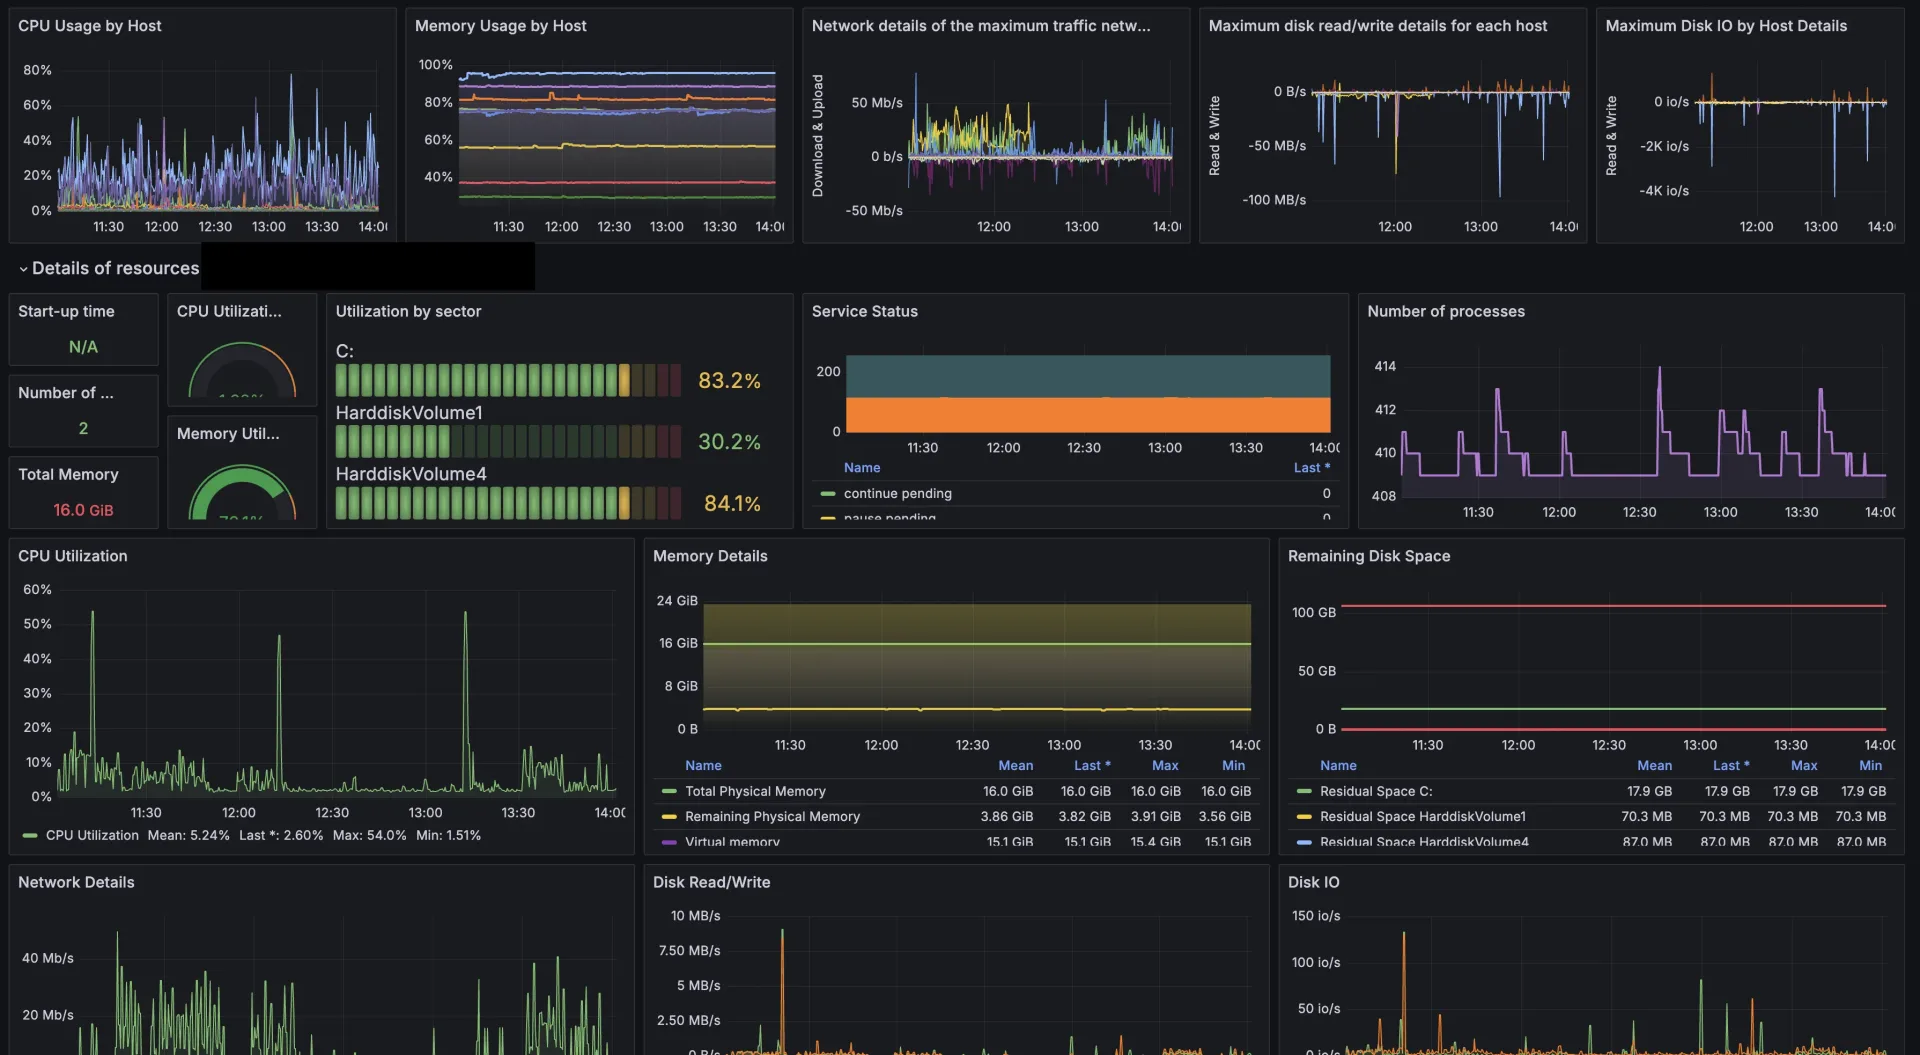Click the 16.0 GiB Total Memory value
This screenshot has height=1055, width=1920.
click(x=83, y=510)
